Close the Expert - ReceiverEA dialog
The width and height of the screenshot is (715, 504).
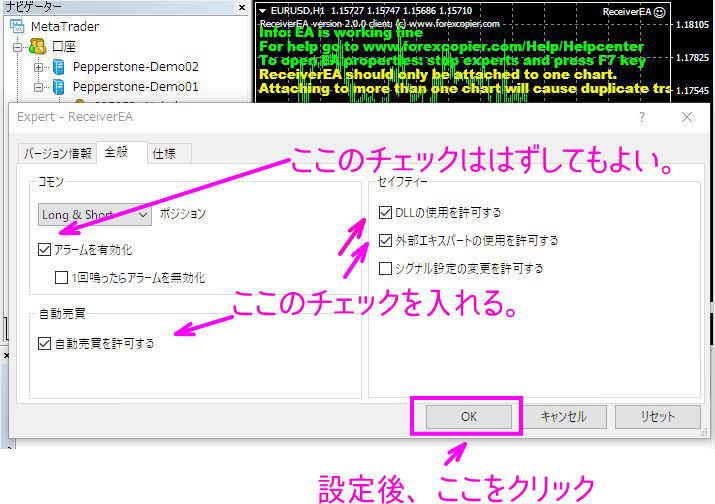pos(687,118)
